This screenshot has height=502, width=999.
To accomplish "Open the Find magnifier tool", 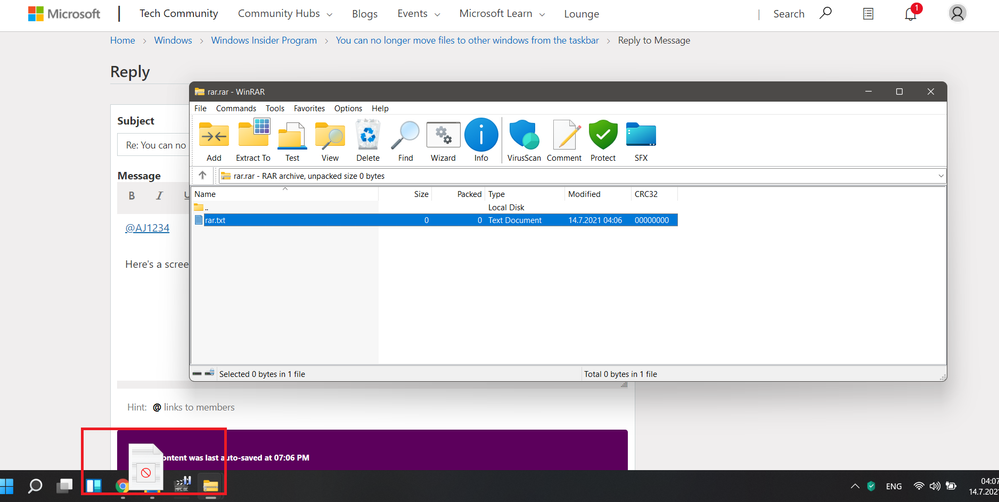I will pos(405,141).
